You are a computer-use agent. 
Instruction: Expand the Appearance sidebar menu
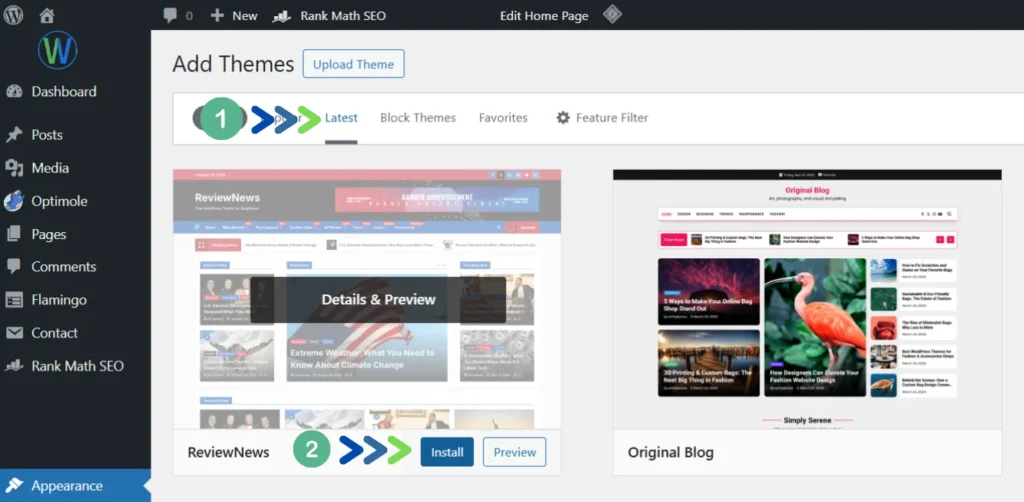click(66, 486)
